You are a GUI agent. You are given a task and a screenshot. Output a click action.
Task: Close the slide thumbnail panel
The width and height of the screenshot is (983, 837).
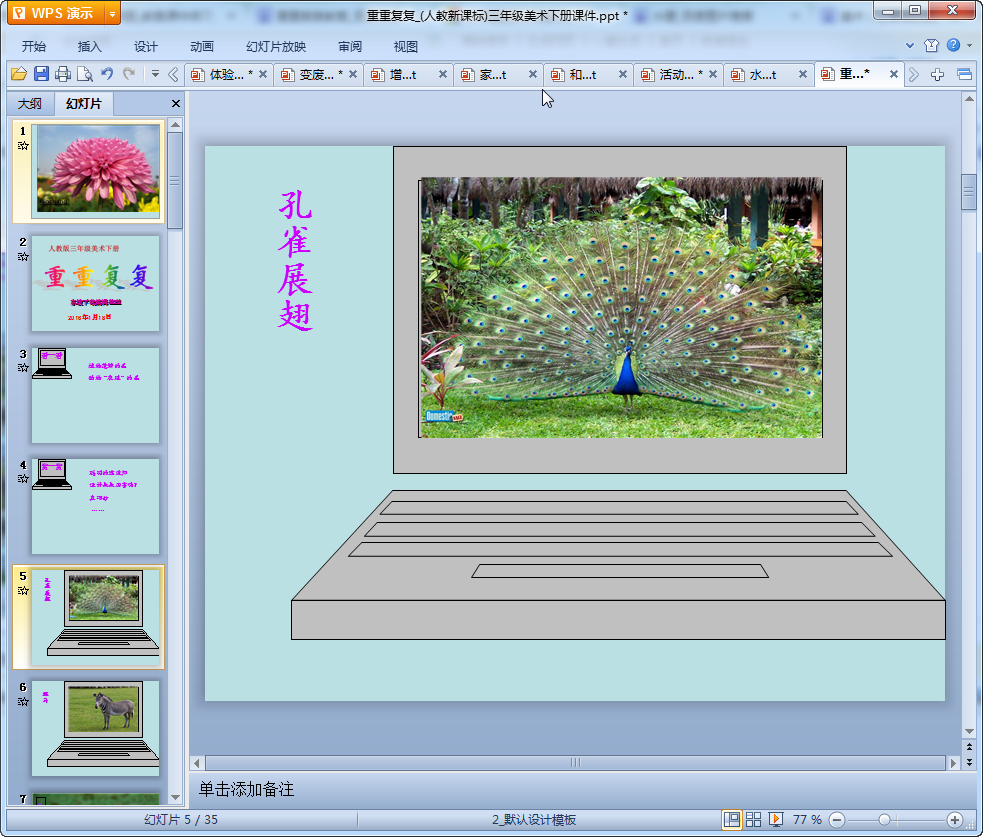point(176,103)
